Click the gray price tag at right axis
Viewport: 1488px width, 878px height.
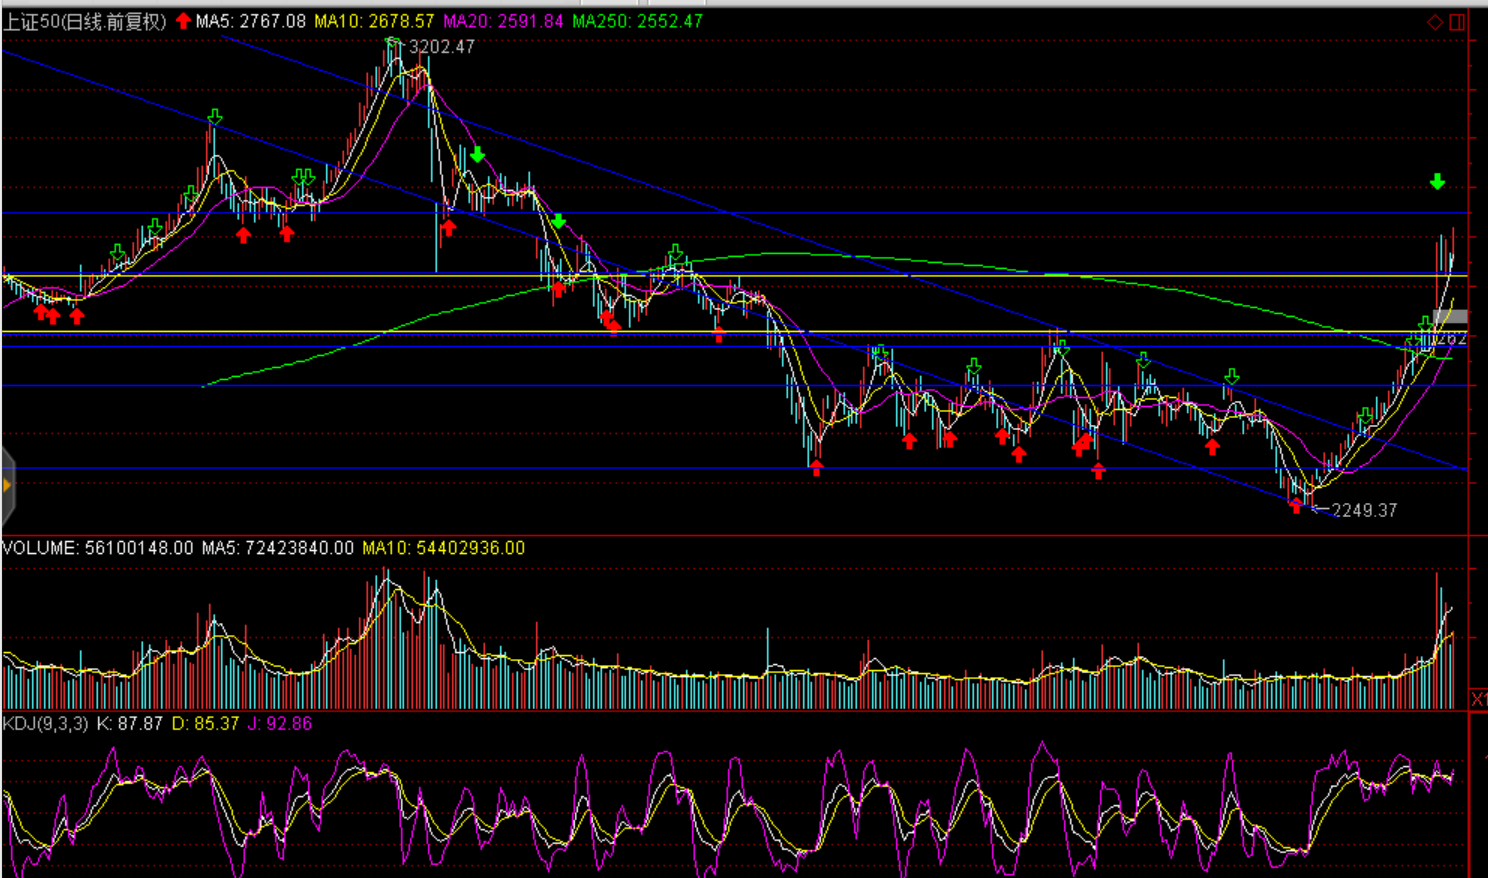point(1450,317)
